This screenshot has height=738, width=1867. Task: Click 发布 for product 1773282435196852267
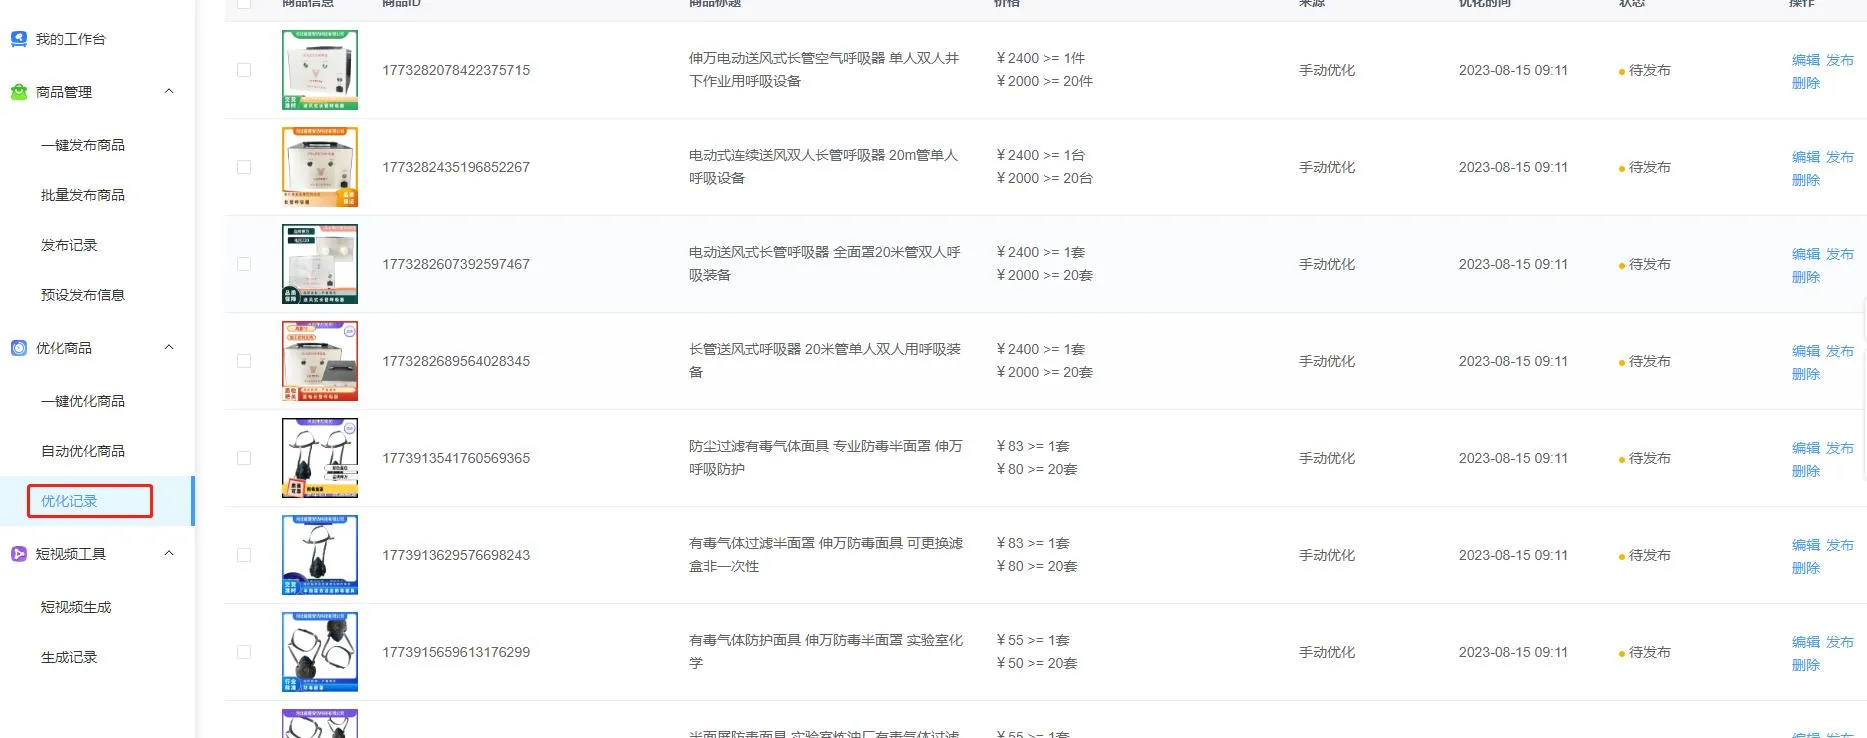click(1840, 157)
